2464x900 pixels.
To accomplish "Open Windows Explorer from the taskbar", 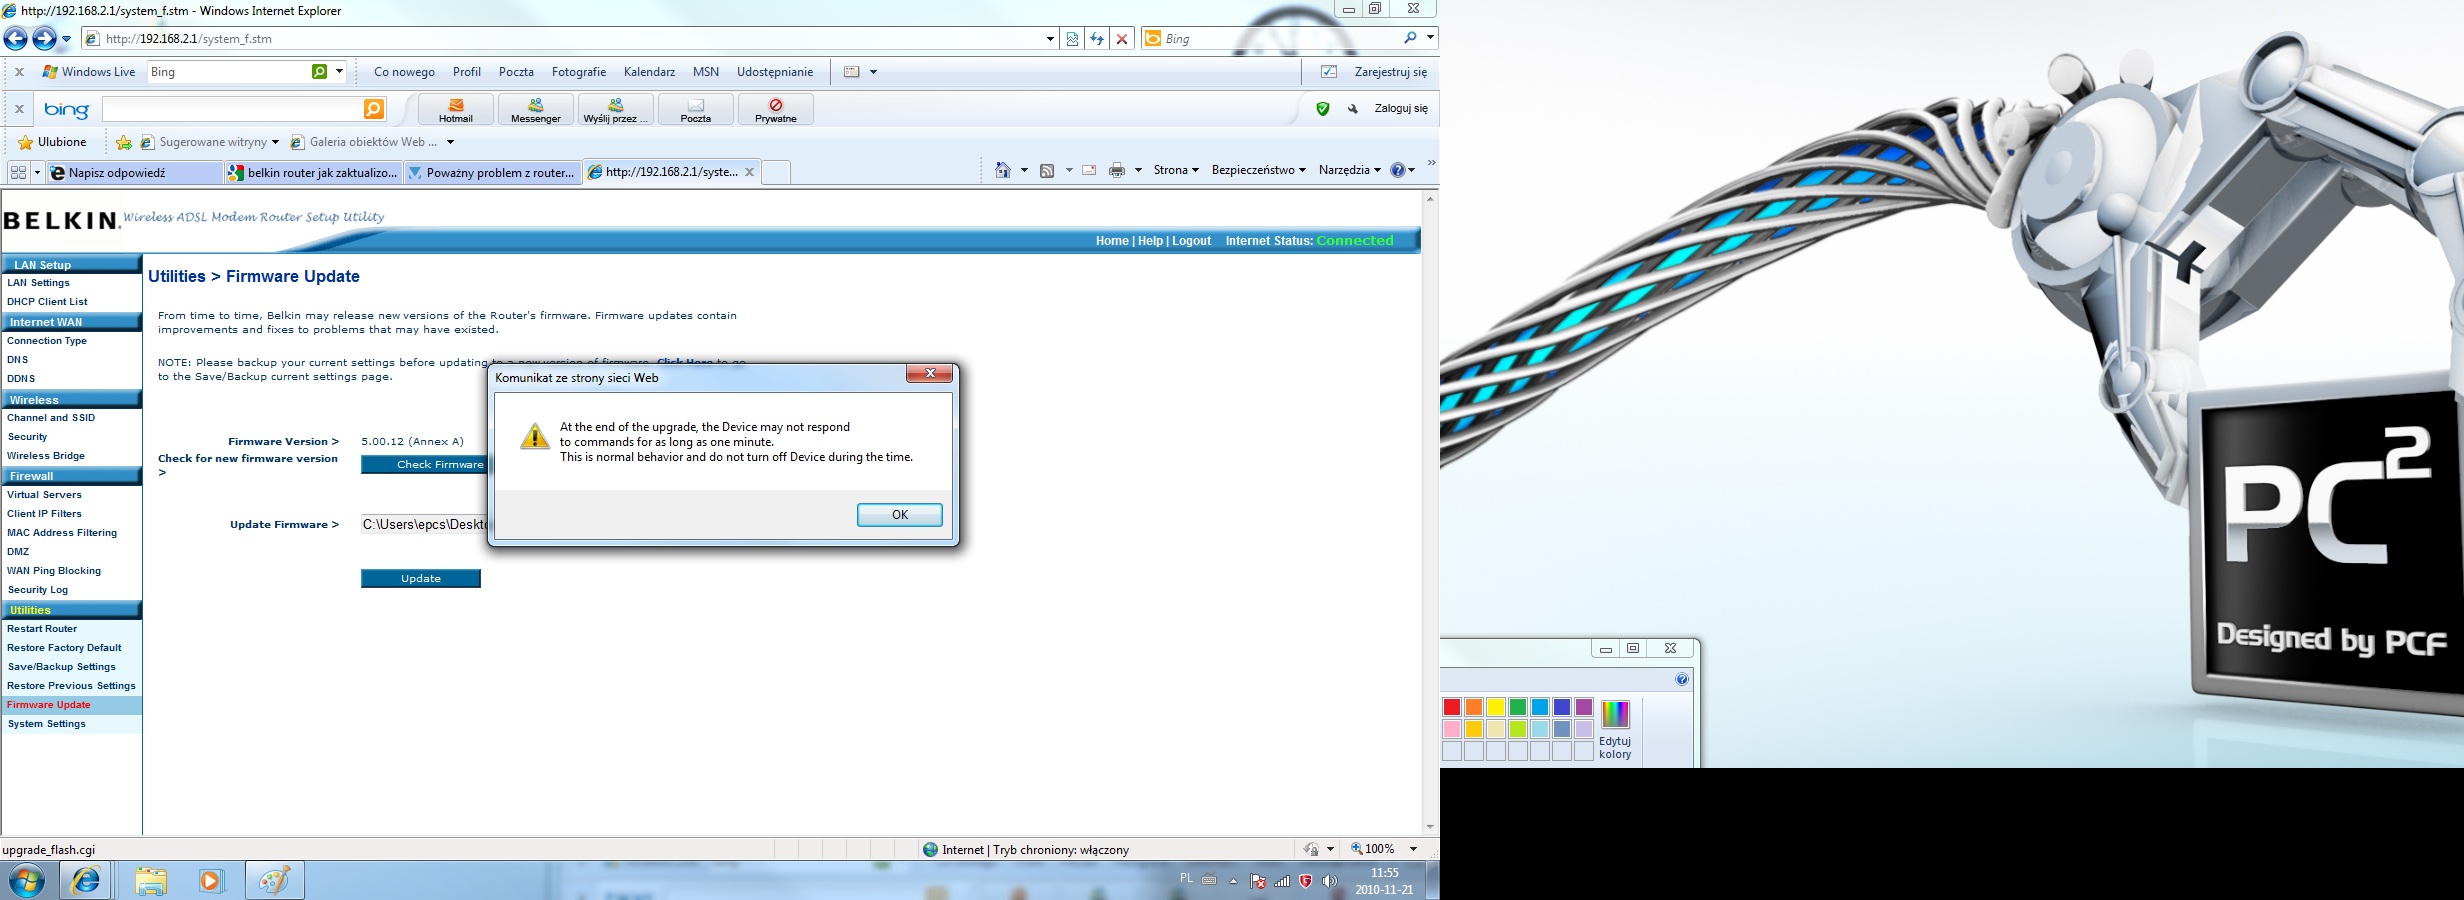I will tap(151, 881).
